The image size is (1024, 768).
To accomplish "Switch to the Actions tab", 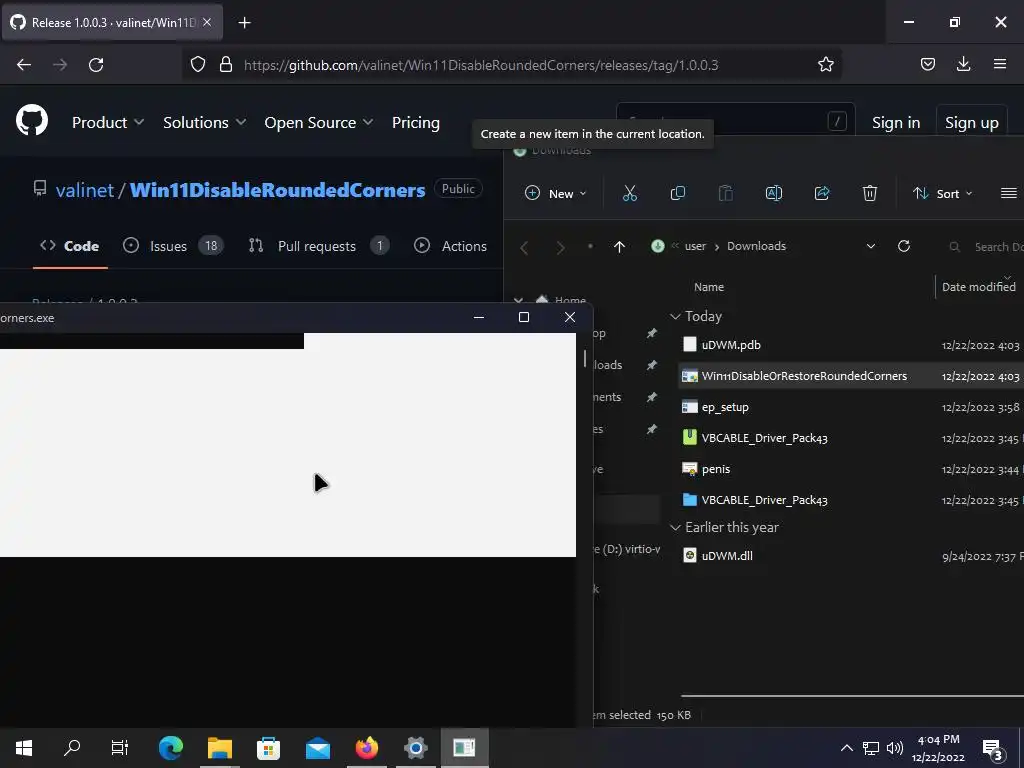I will pyautogui.click(x=451, y=246).
